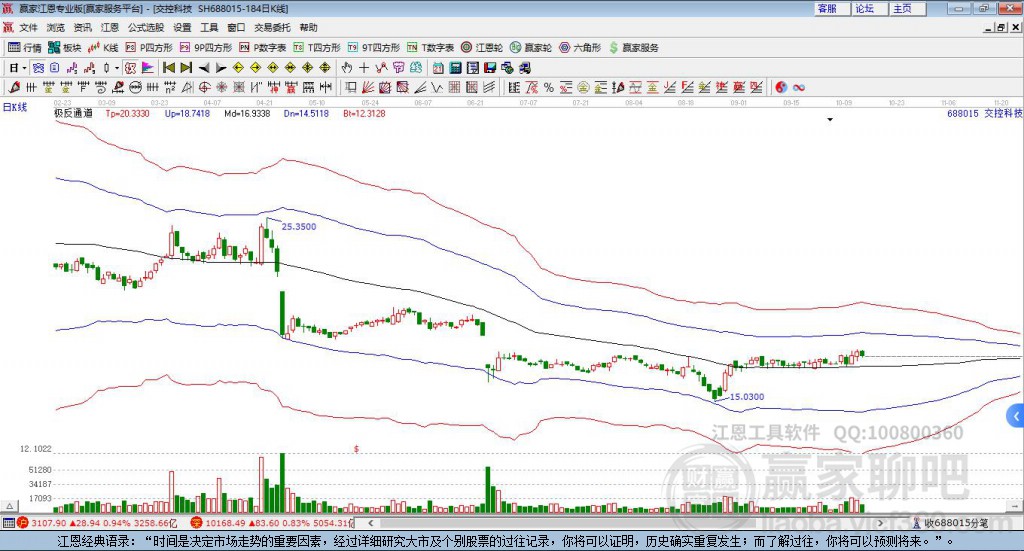Open the T数字表 tool
Screen dimensions: 1024x551
[430, 48]
